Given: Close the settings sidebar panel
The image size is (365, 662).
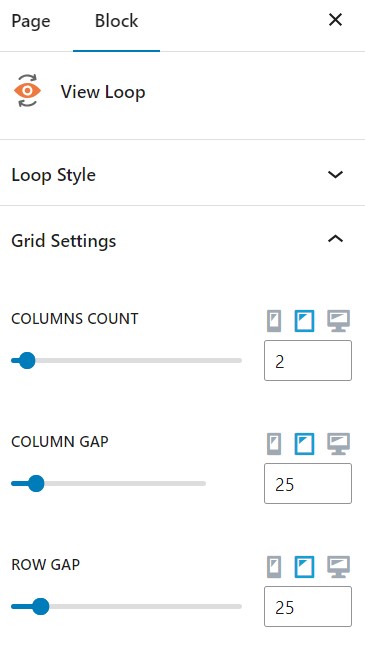Looking at the screenshot, I should (x=335, y=19).
